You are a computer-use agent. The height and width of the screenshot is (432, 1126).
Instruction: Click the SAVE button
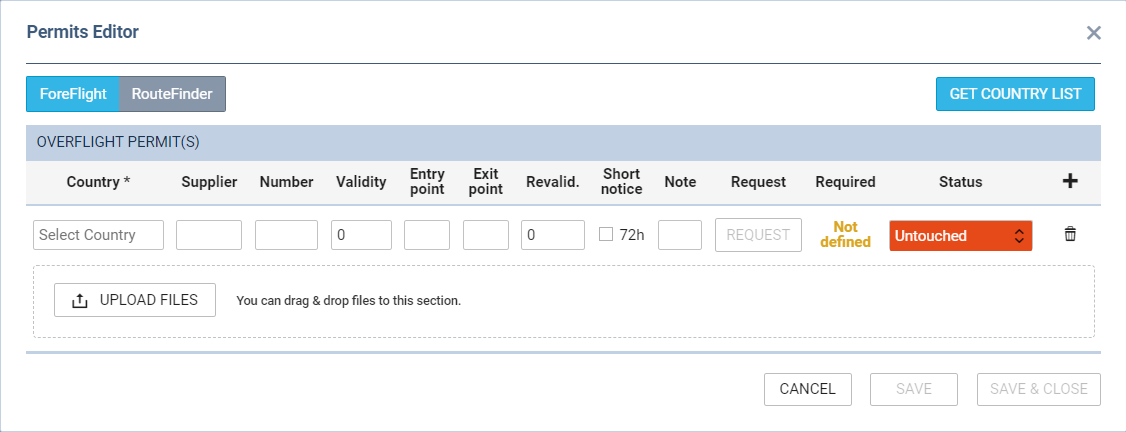(x=914, y=389)
